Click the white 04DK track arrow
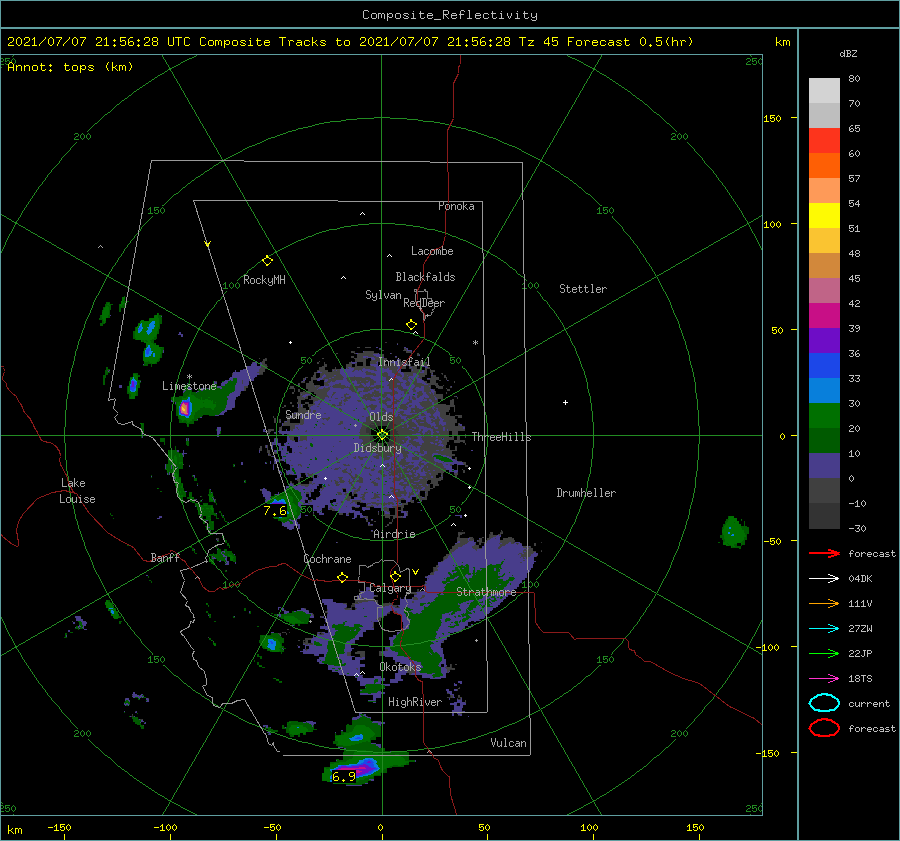 [824, 579]
